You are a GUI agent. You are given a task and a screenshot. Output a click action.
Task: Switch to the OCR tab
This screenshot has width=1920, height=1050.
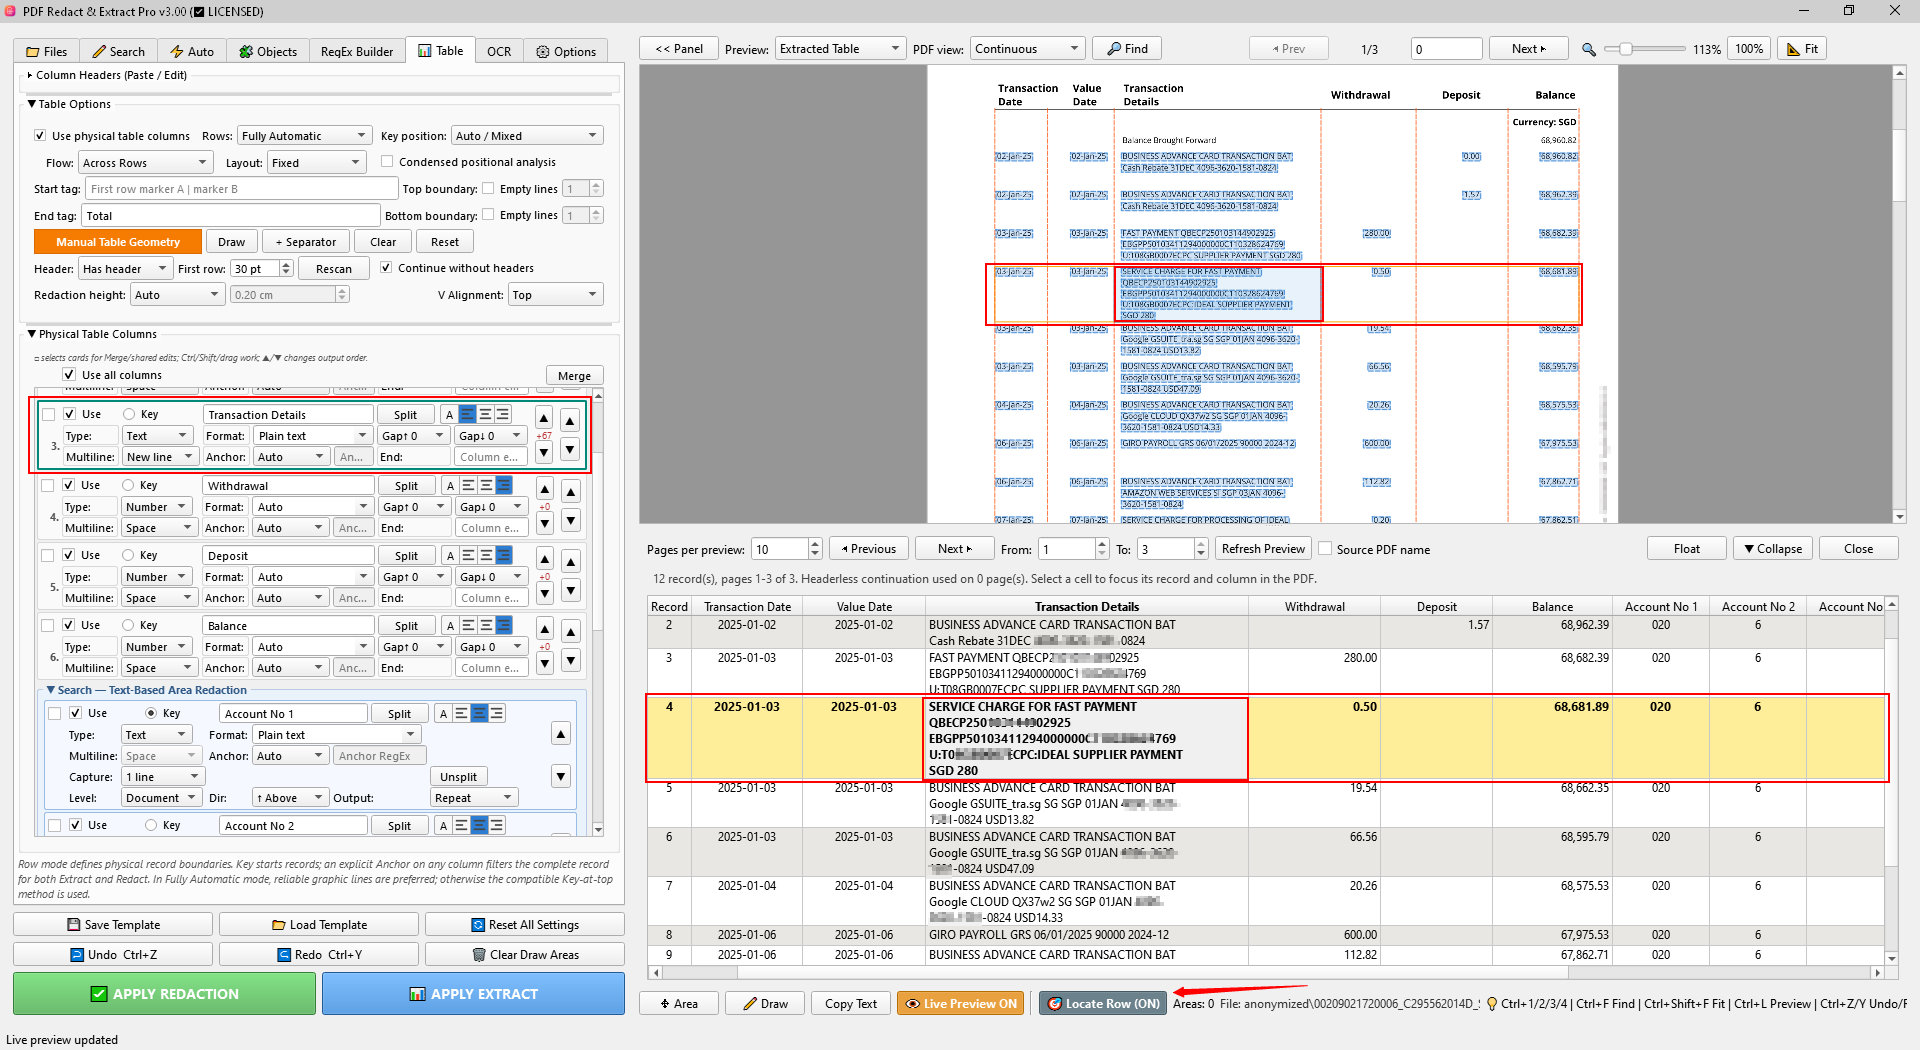(x=499, y=52)
